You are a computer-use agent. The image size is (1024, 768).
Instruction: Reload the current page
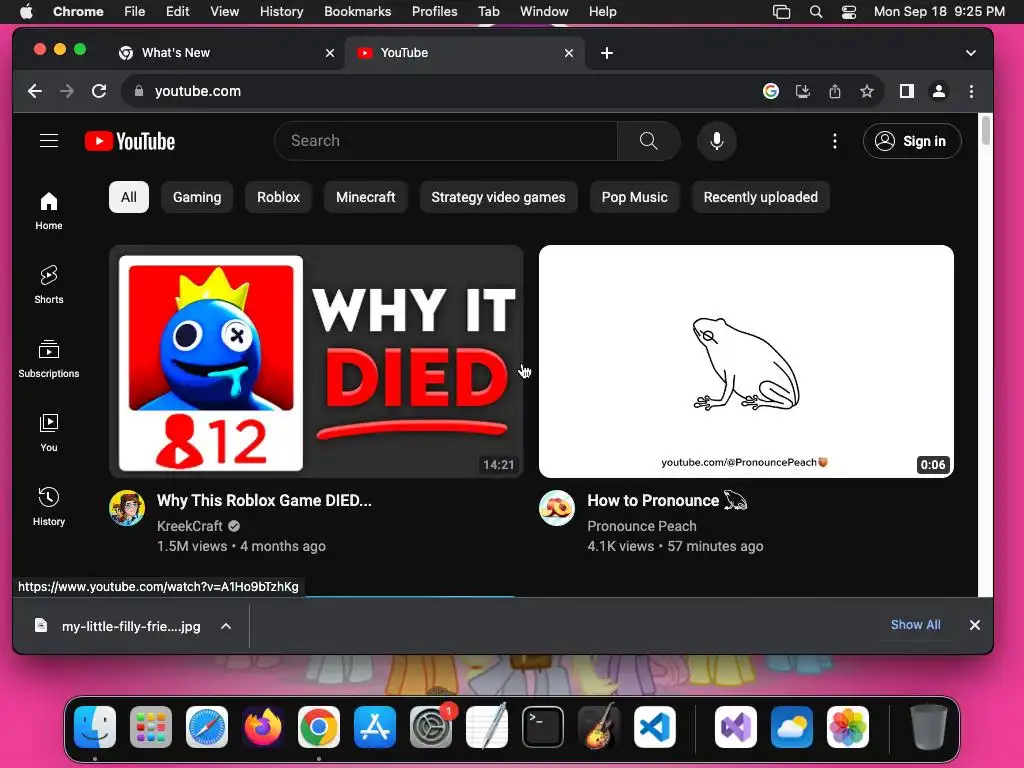click(99, 91)
